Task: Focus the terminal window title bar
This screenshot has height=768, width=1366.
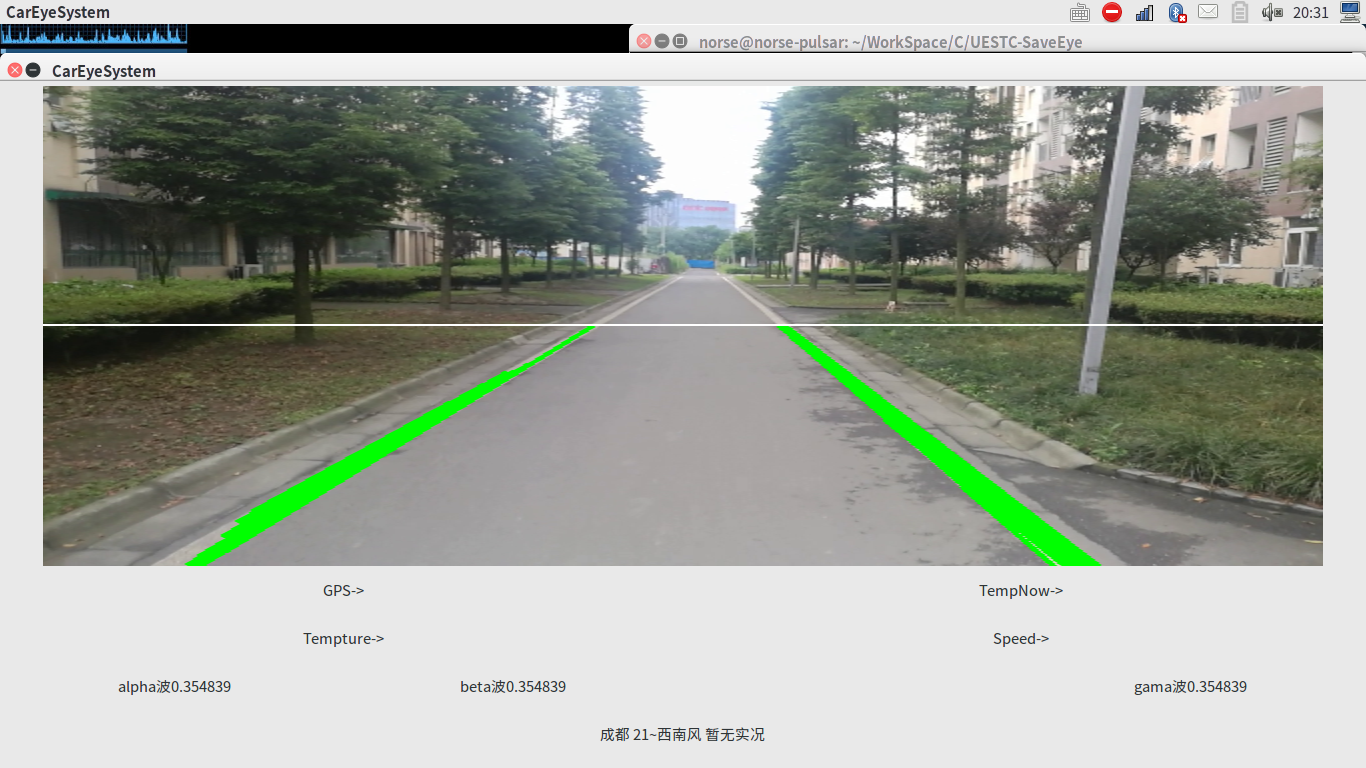Action: click(x=998, y=41)
